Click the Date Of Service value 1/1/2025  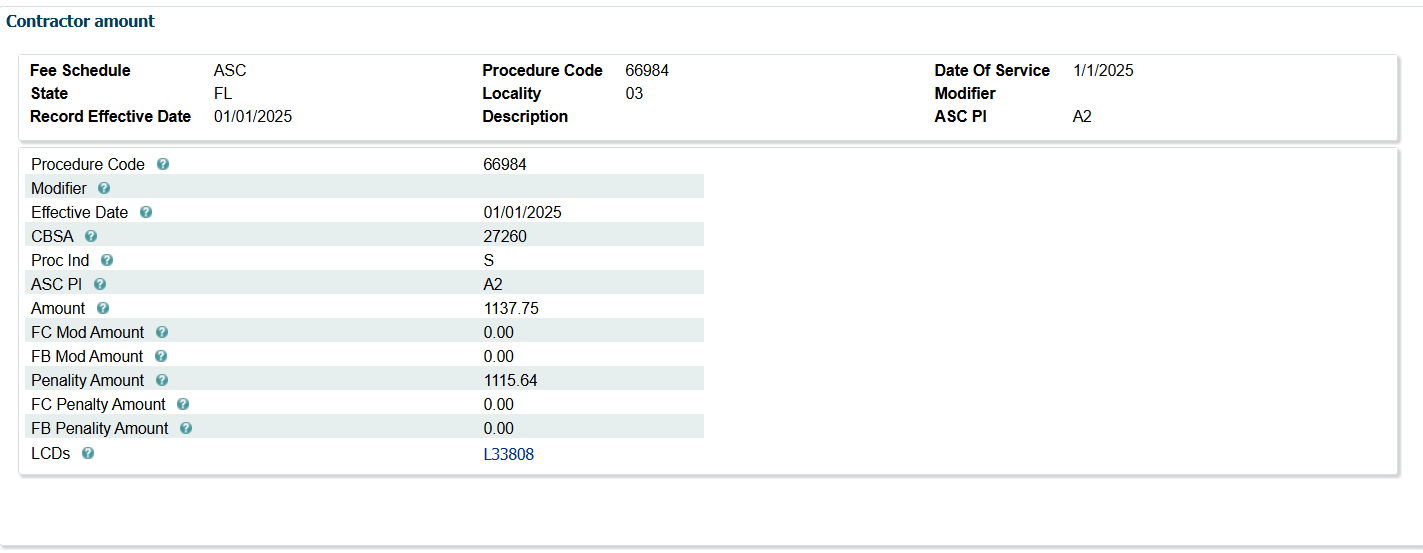pyautogui.click(x=1103, y=70)
